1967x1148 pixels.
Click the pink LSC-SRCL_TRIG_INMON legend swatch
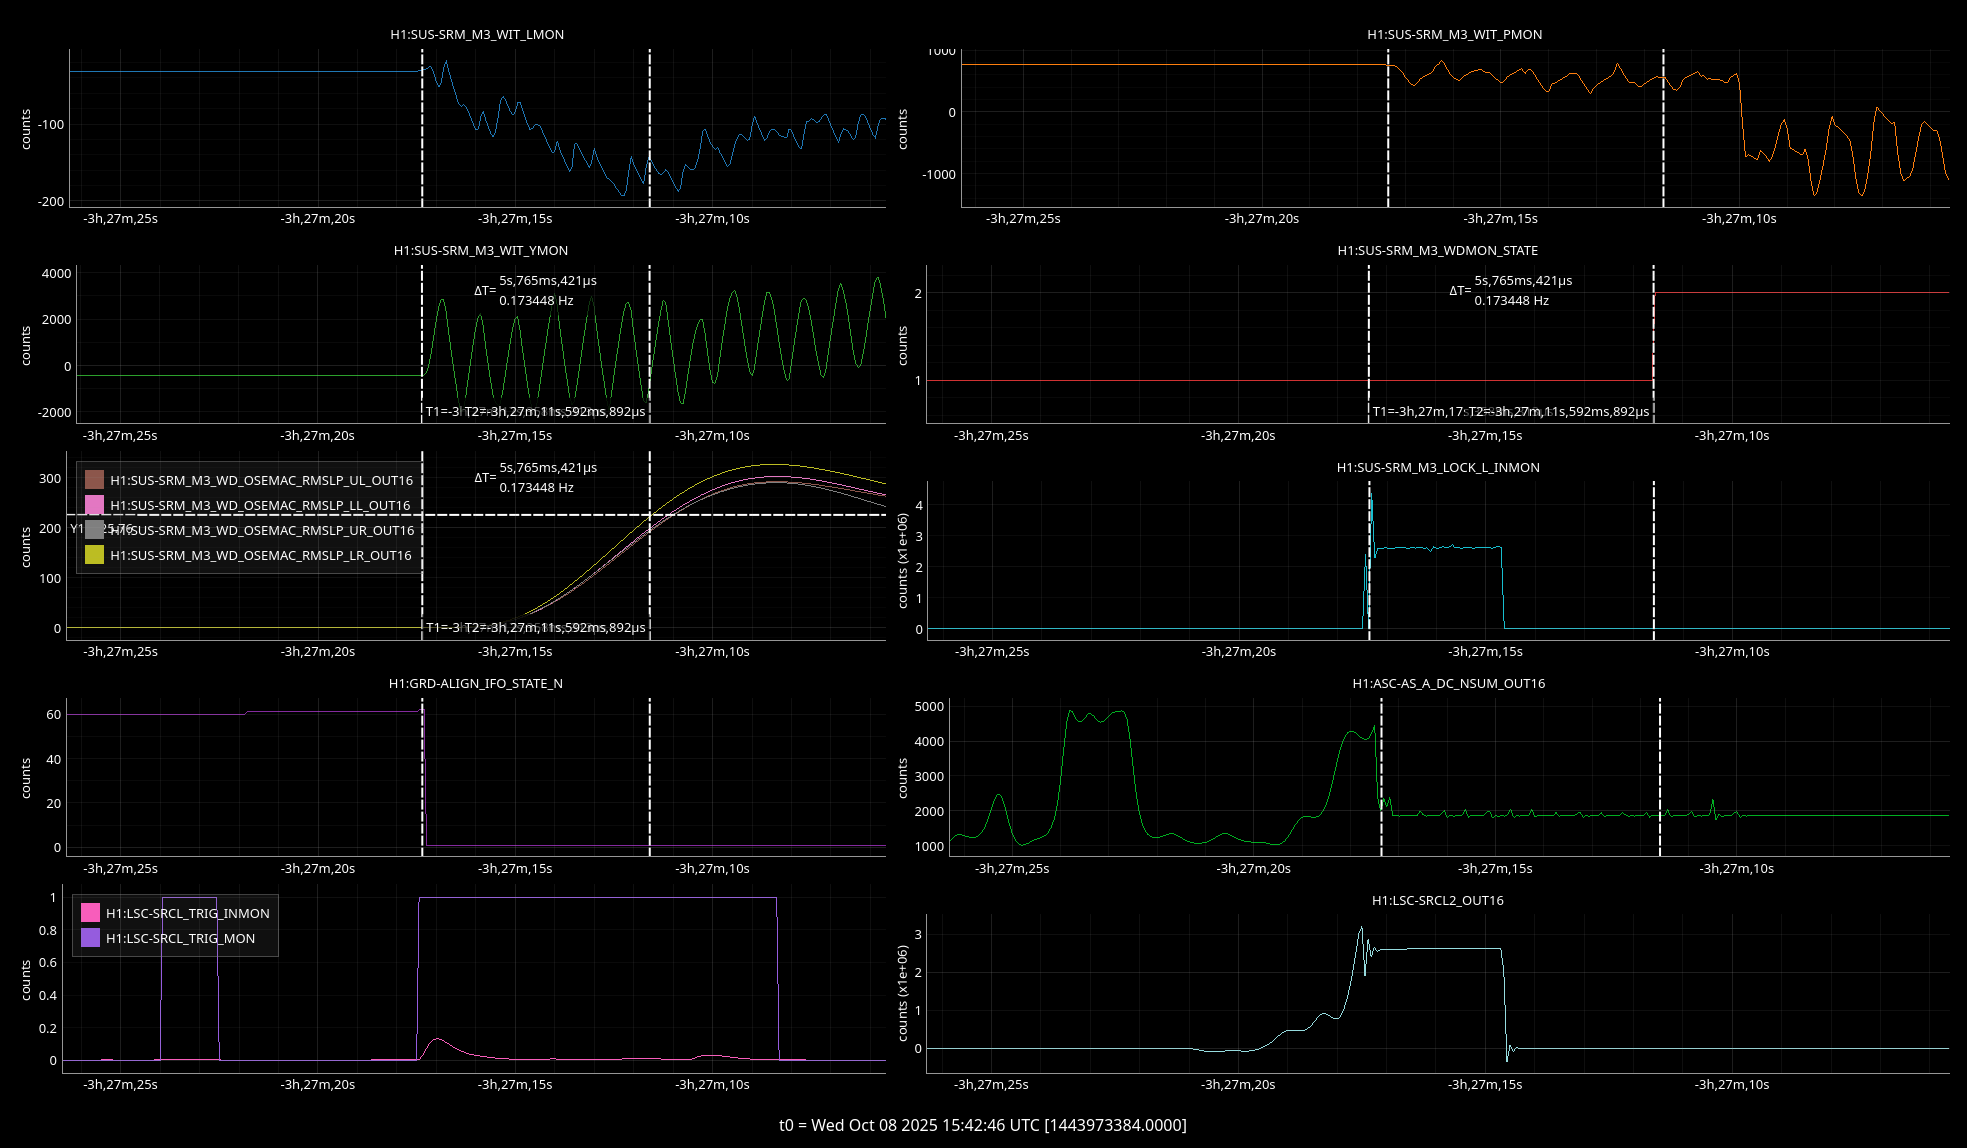90,913
